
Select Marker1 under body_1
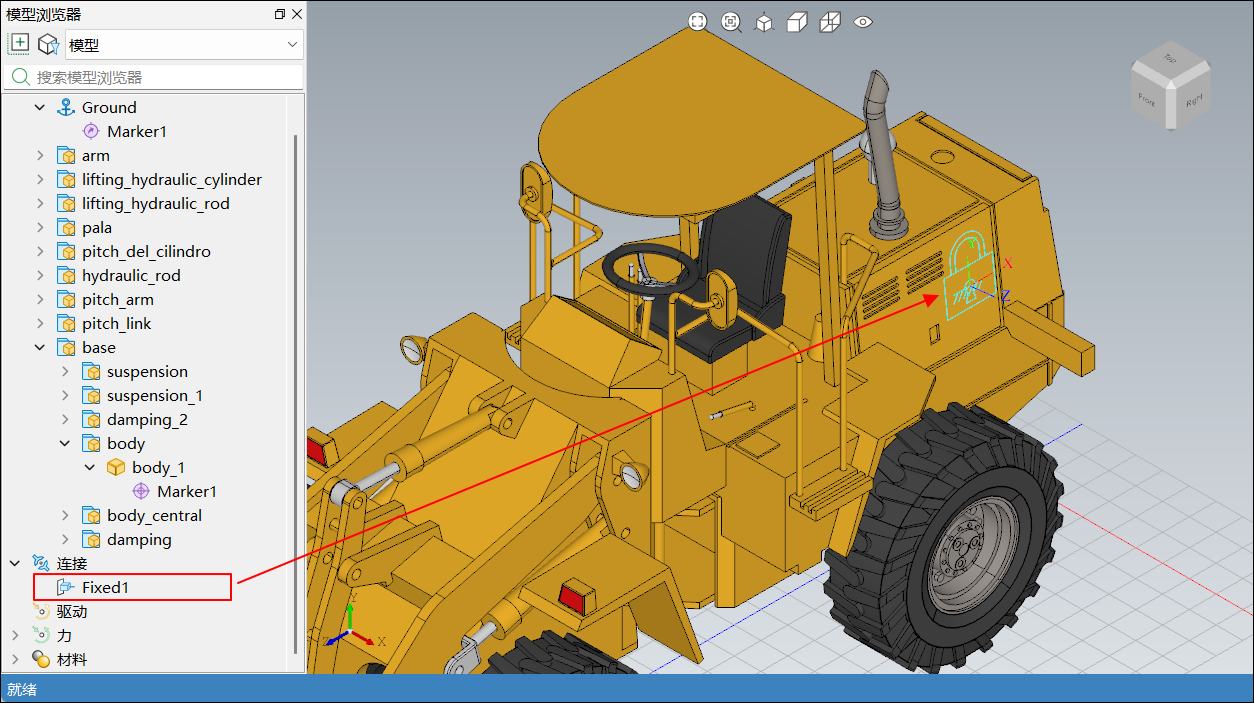[x=186, y=492]
